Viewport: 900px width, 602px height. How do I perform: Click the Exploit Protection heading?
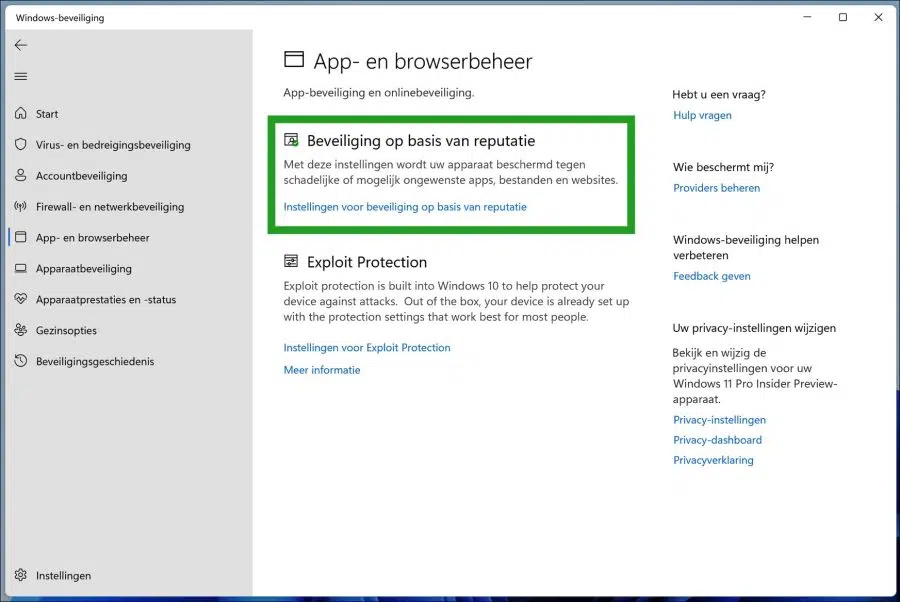pos(367,262)
